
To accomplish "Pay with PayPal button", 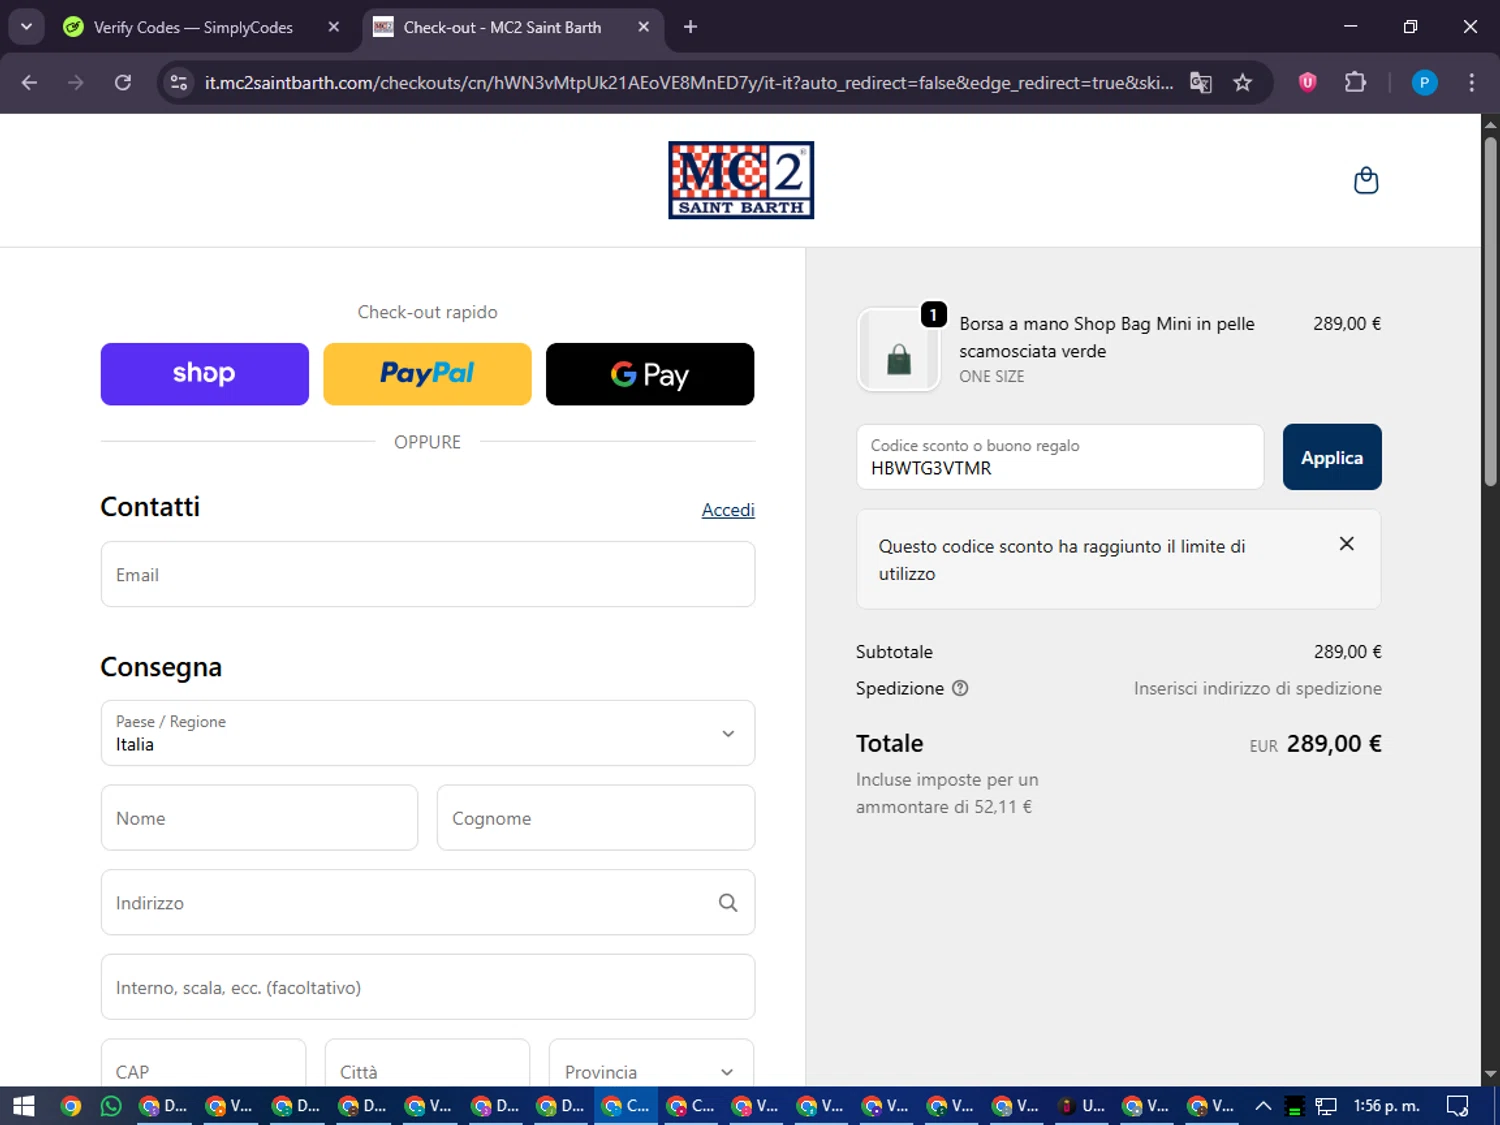I will pyautogui.click(x=427, y=374).
